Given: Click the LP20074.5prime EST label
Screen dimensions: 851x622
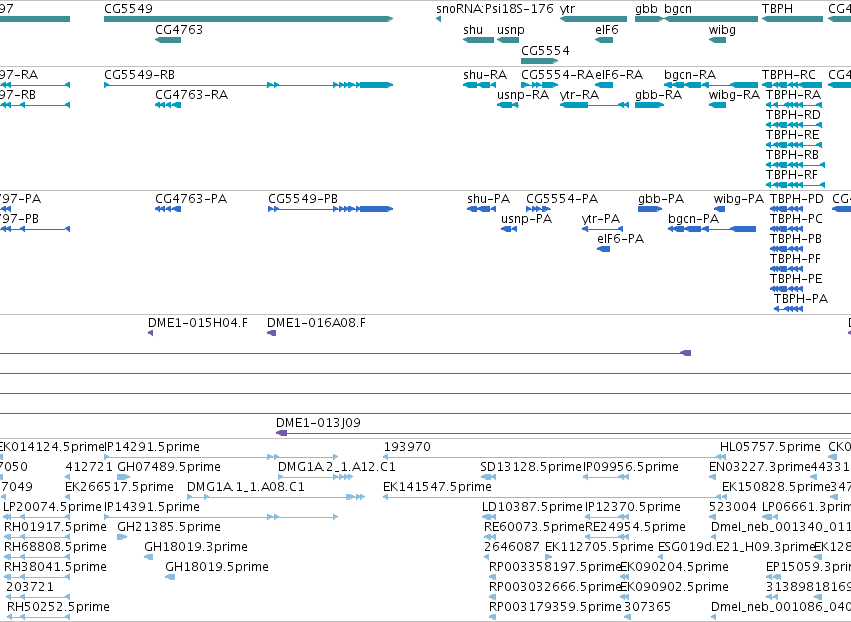Looking at the screenshot, I should 52,507.
